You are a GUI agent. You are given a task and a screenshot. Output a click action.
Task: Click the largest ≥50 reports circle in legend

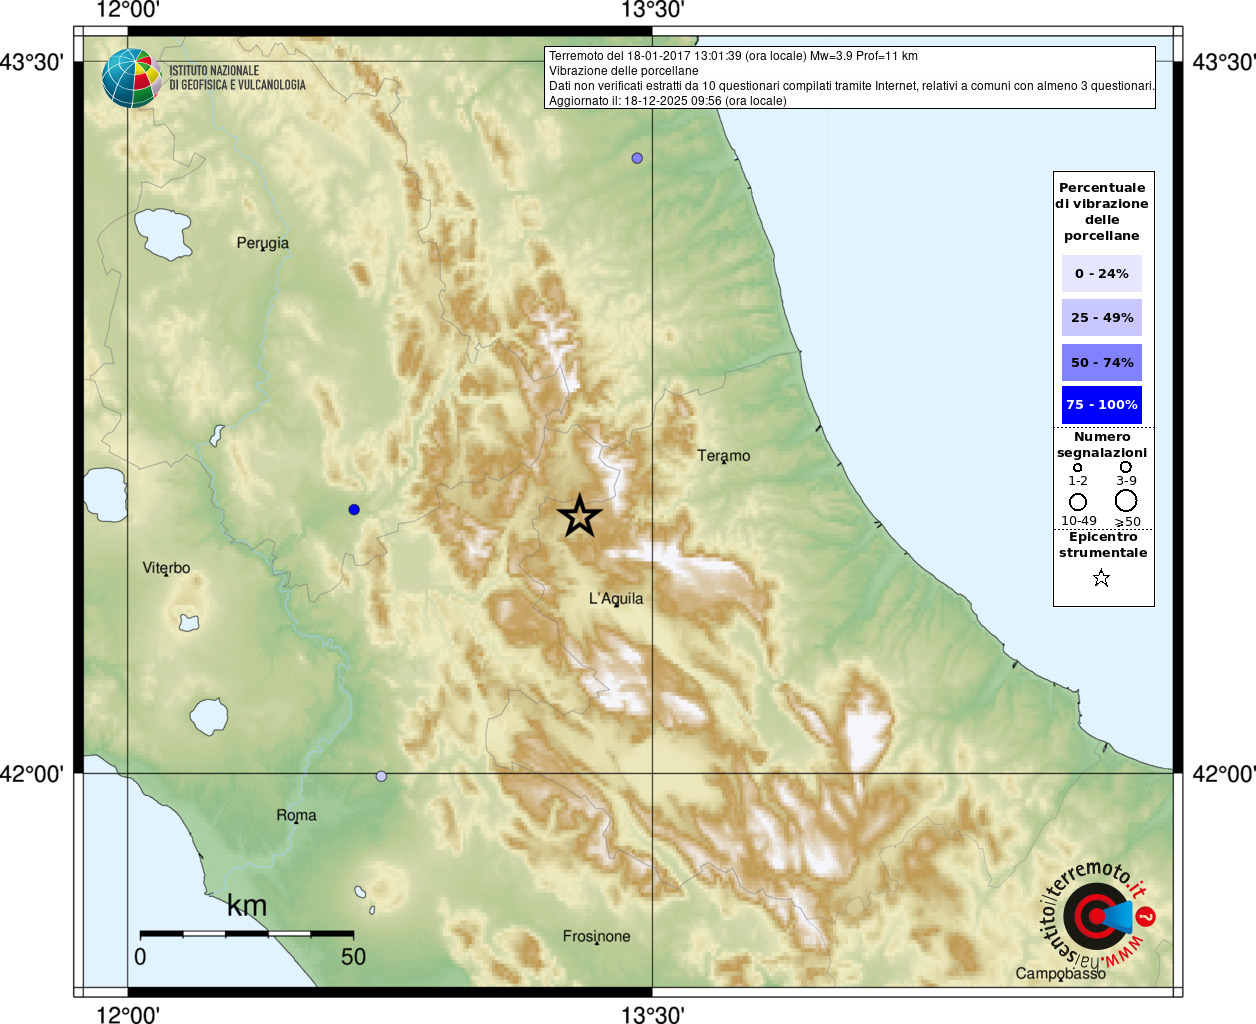point(1126,500)
